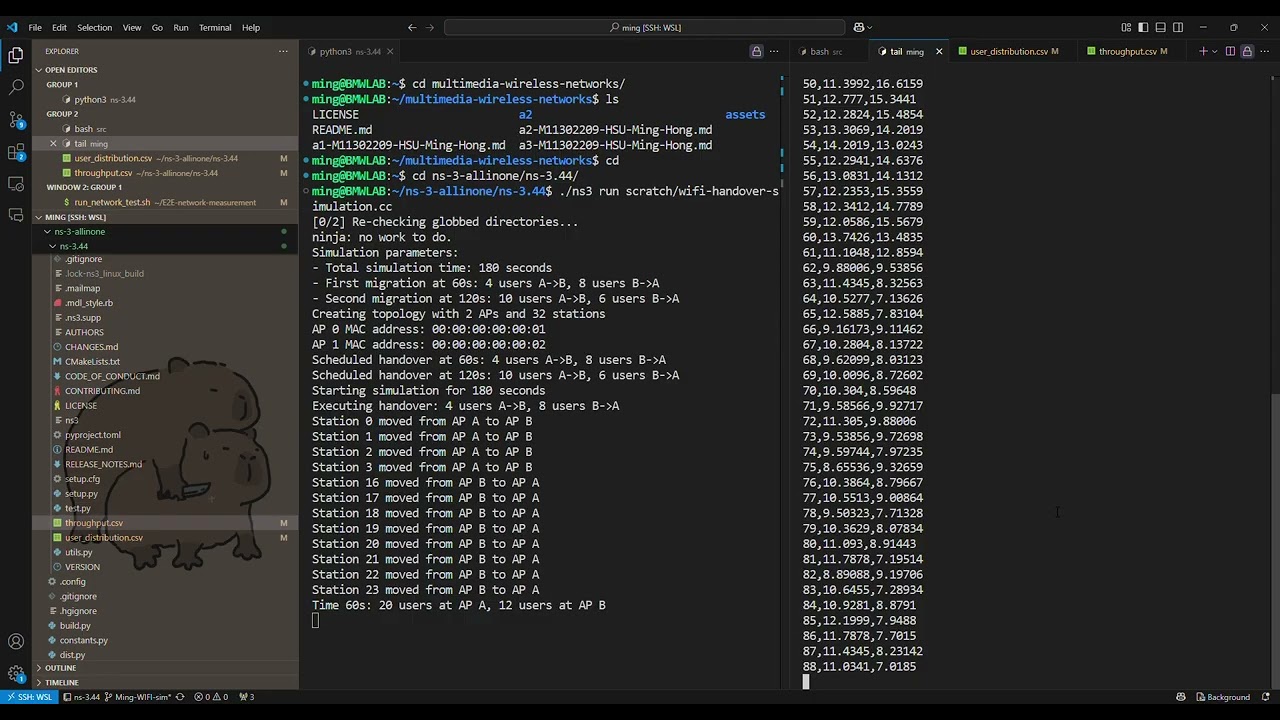
Task: Go back in navigation history
Action: coord(412,27)
